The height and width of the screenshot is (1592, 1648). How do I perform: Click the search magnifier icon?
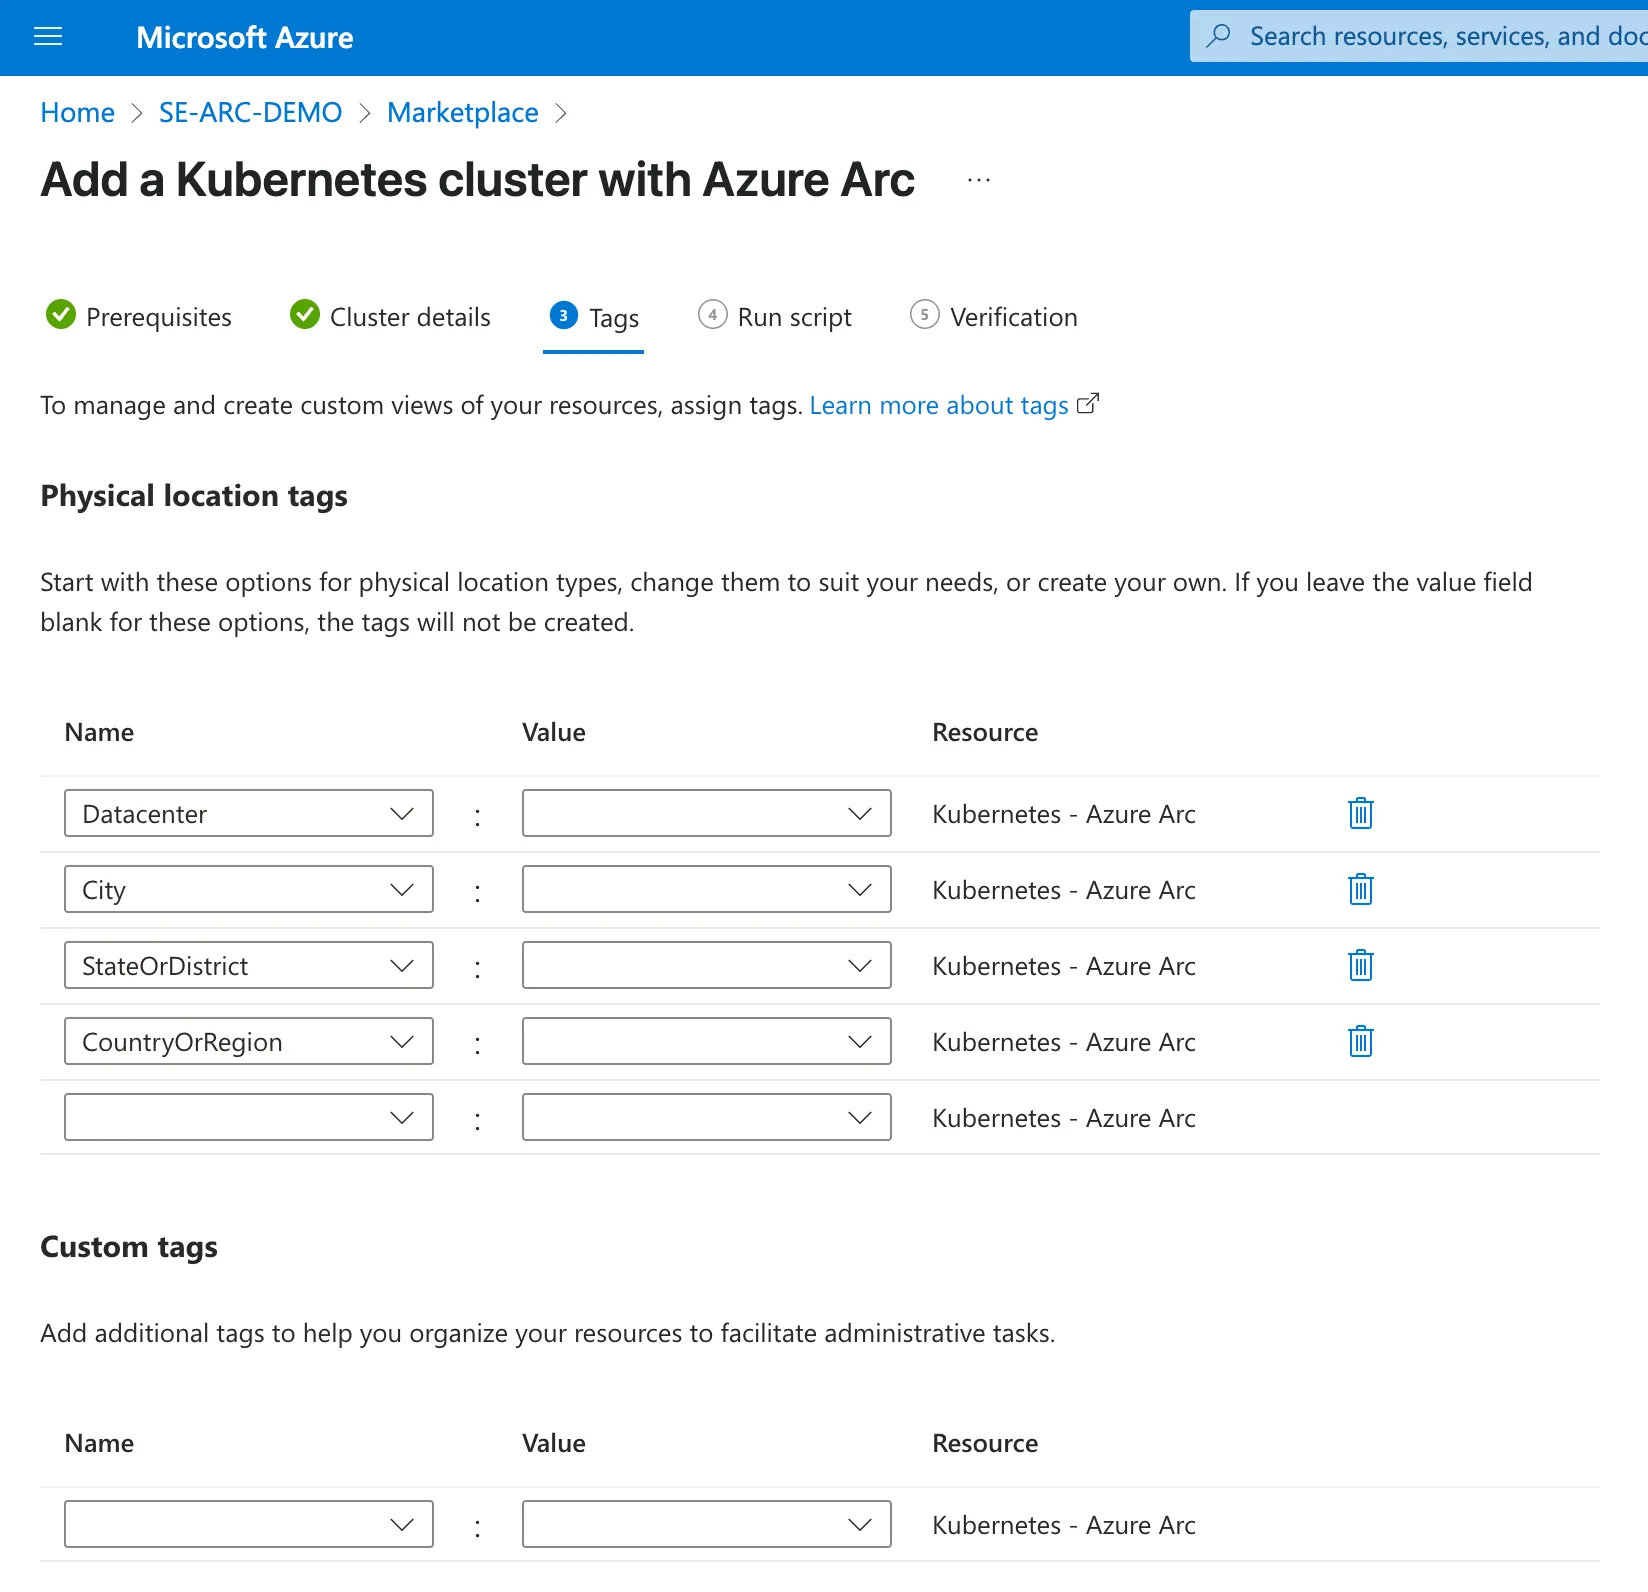pyautogui.click(x=1218, y=36)
